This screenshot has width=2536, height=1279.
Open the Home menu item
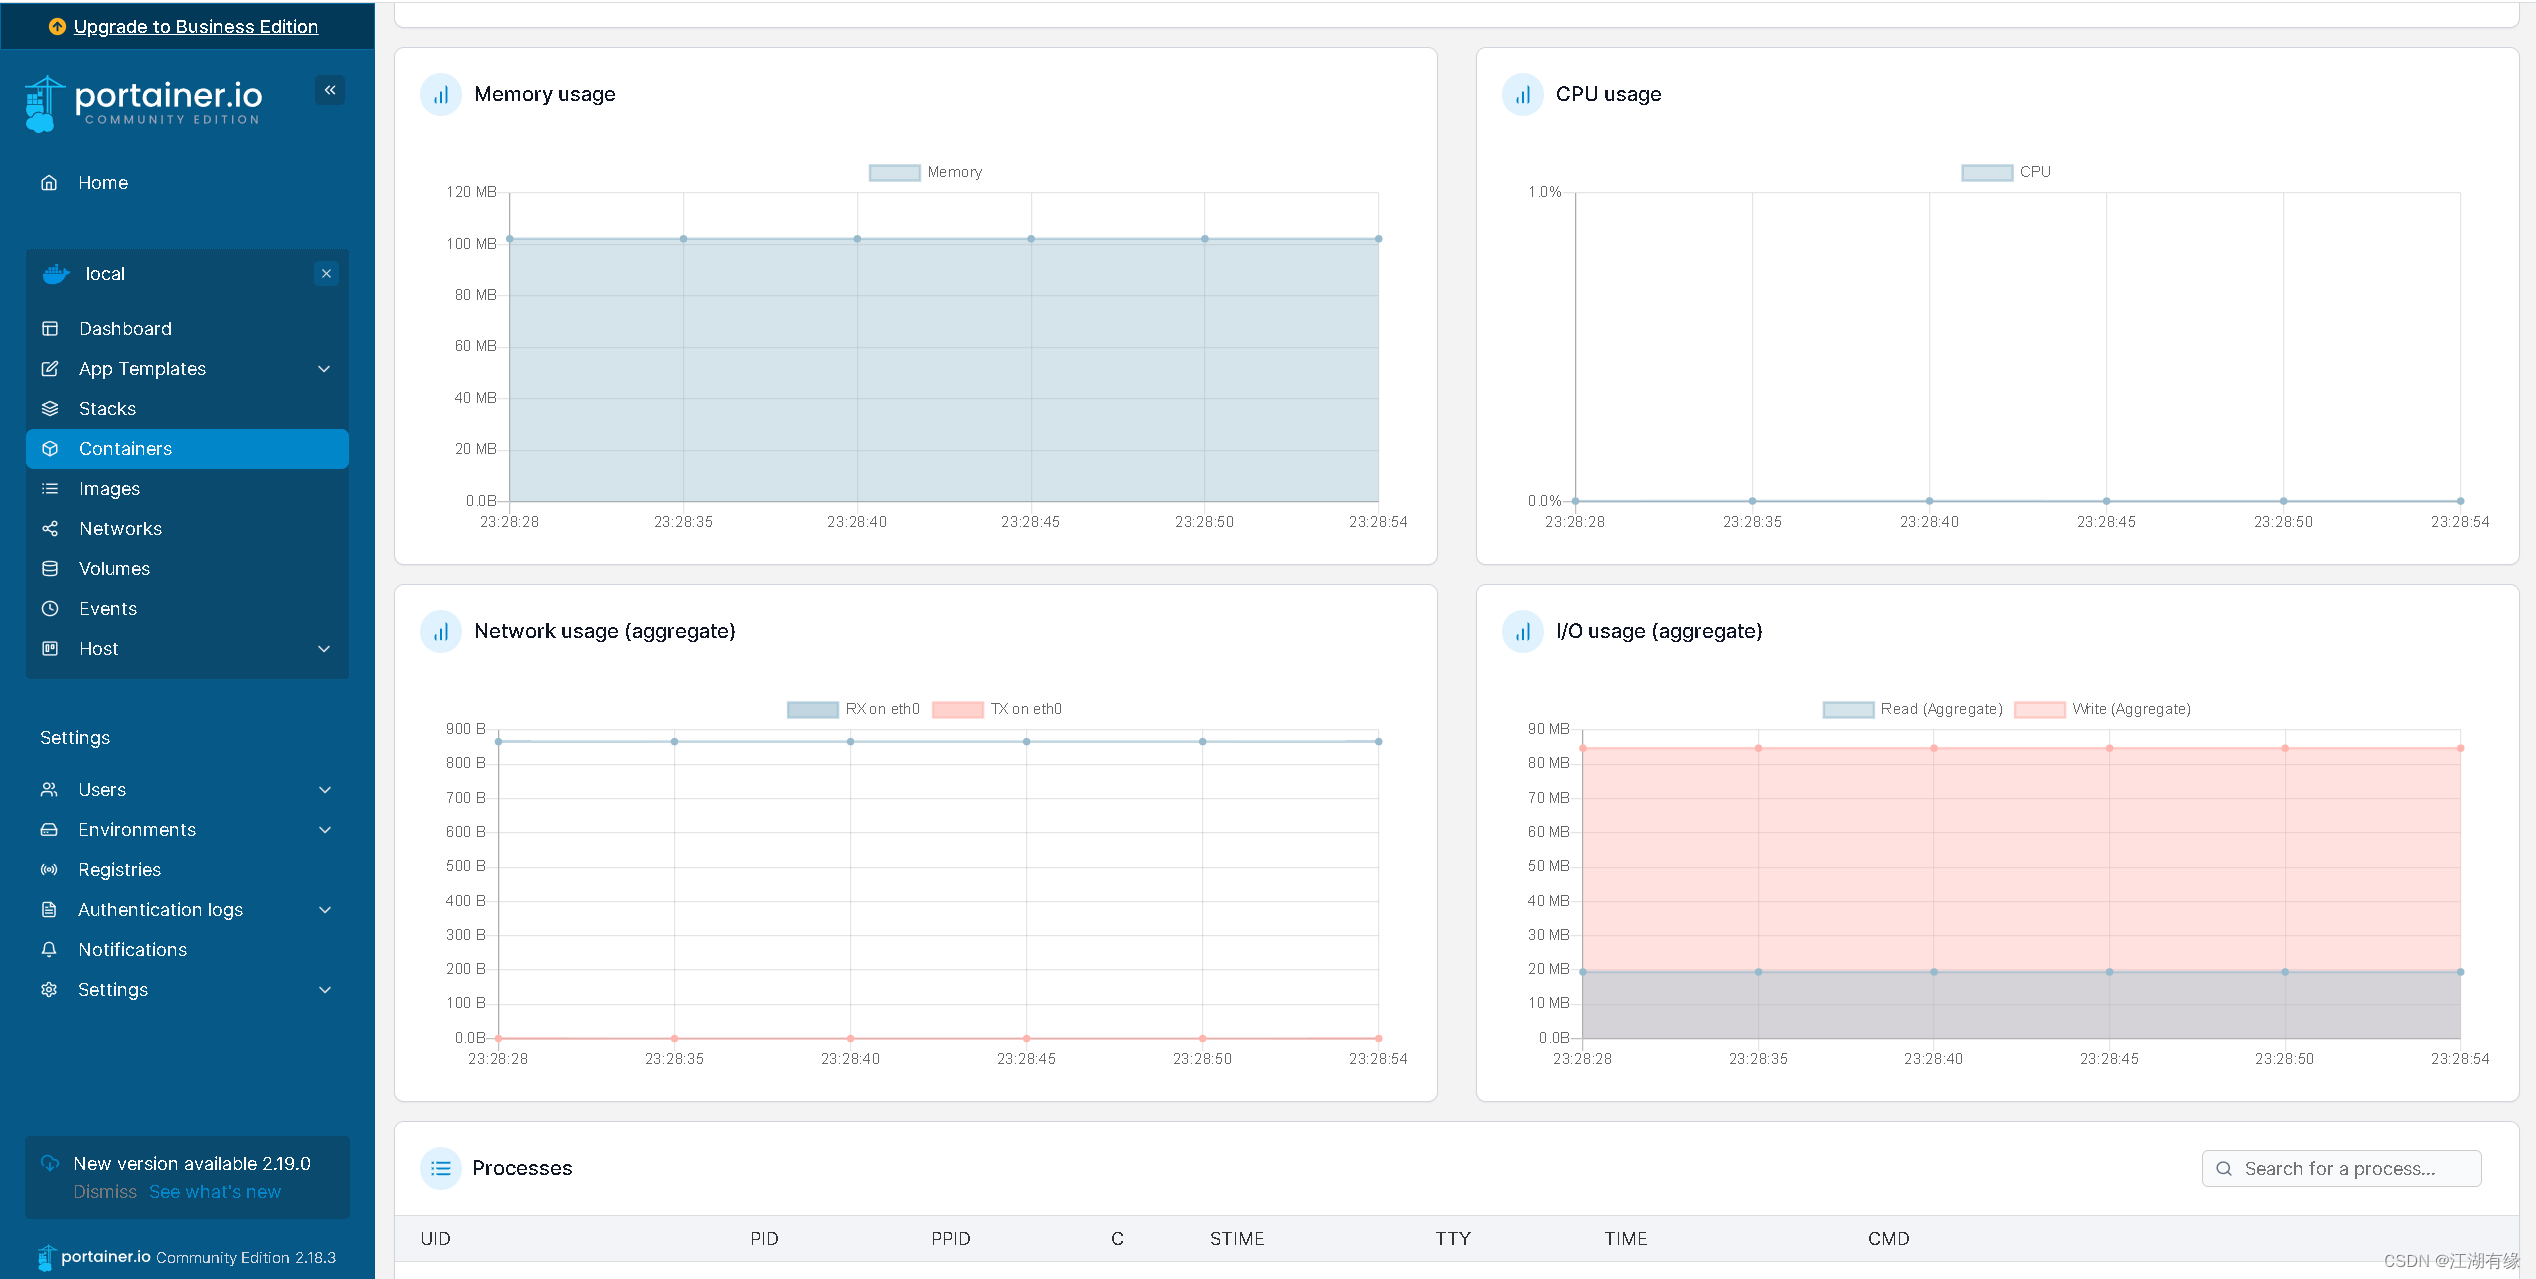click(x=103, y=183)
